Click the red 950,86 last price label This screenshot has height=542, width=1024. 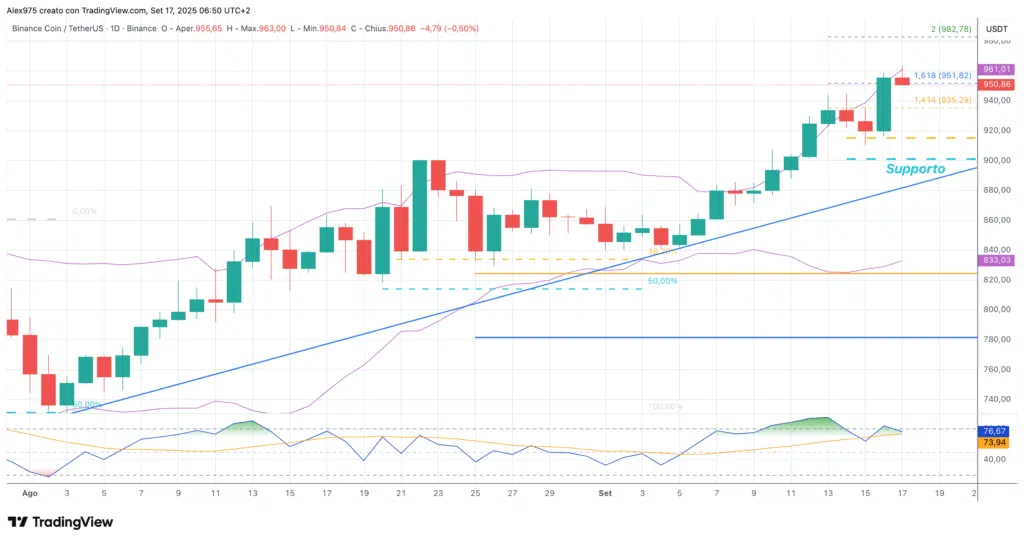[996, 84]
